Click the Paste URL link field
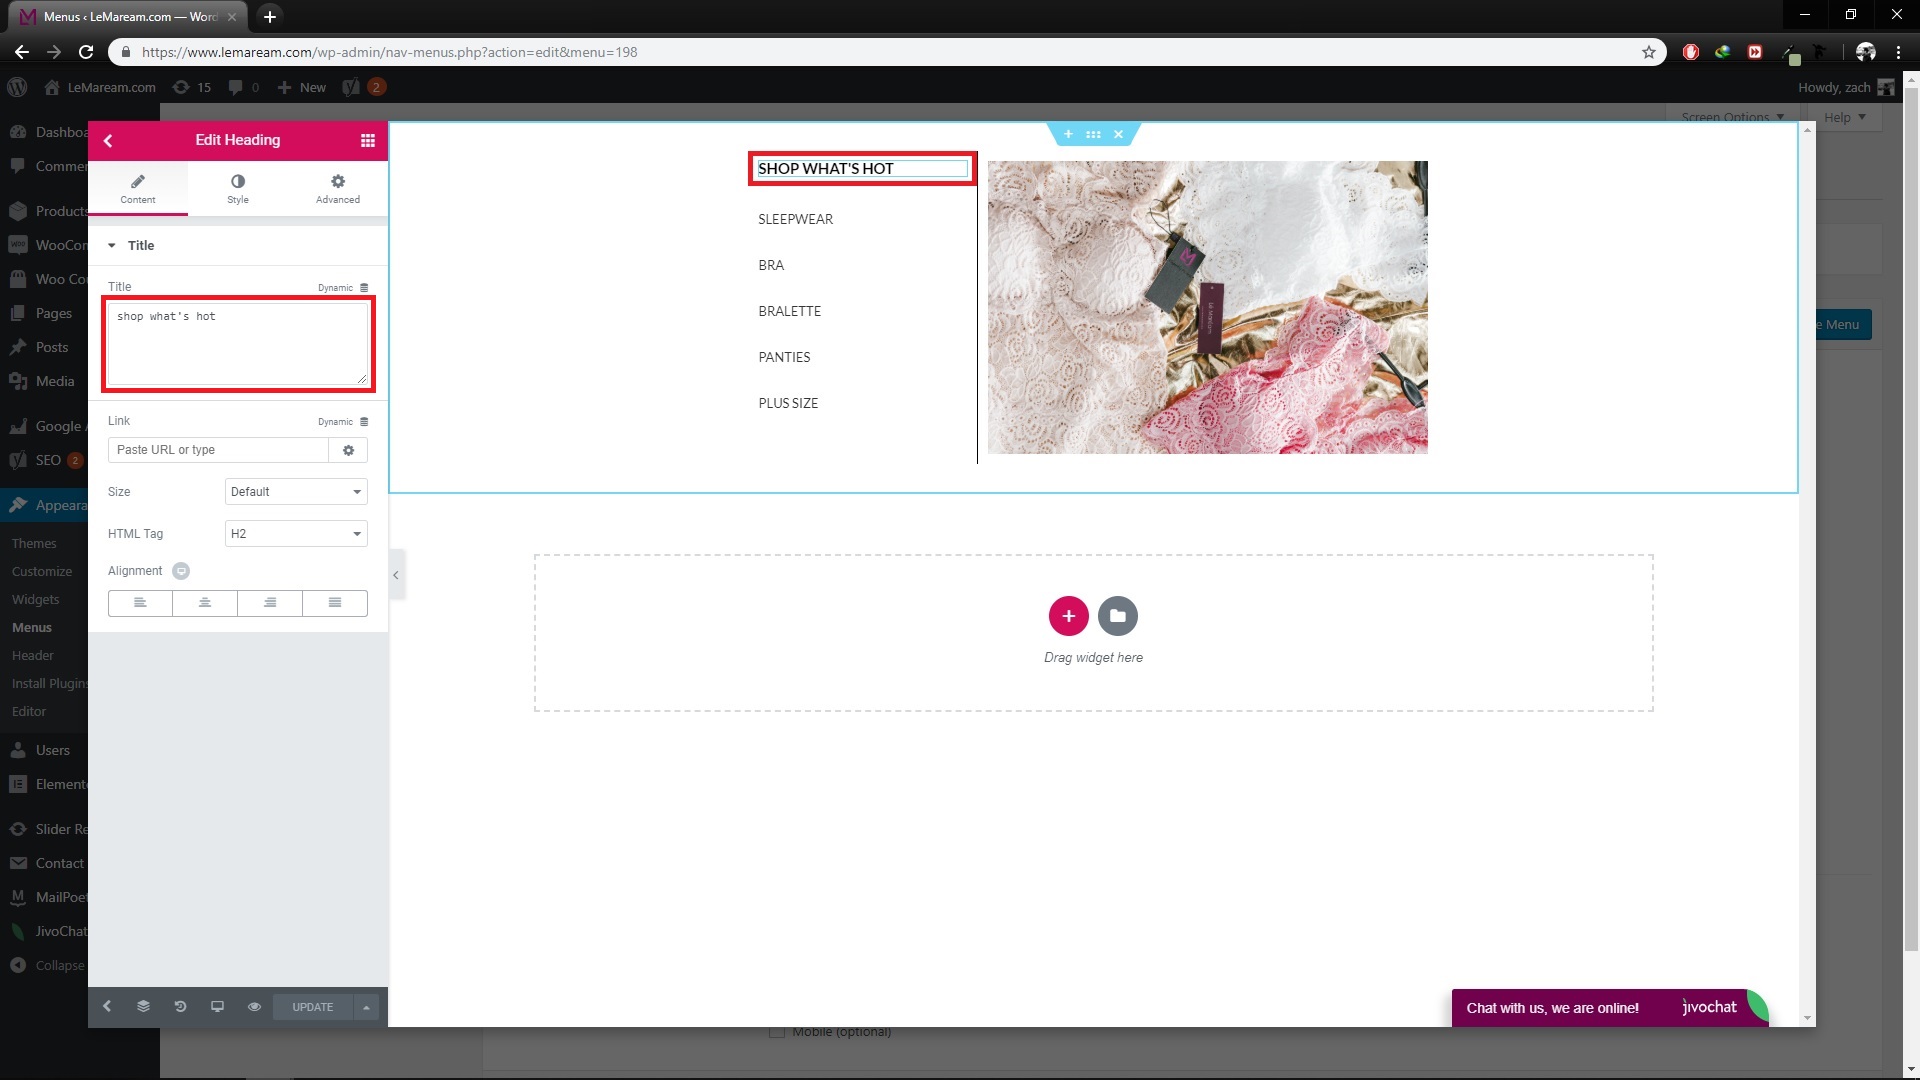This screenshot has width=1920, height=1080. coord(218,450)
